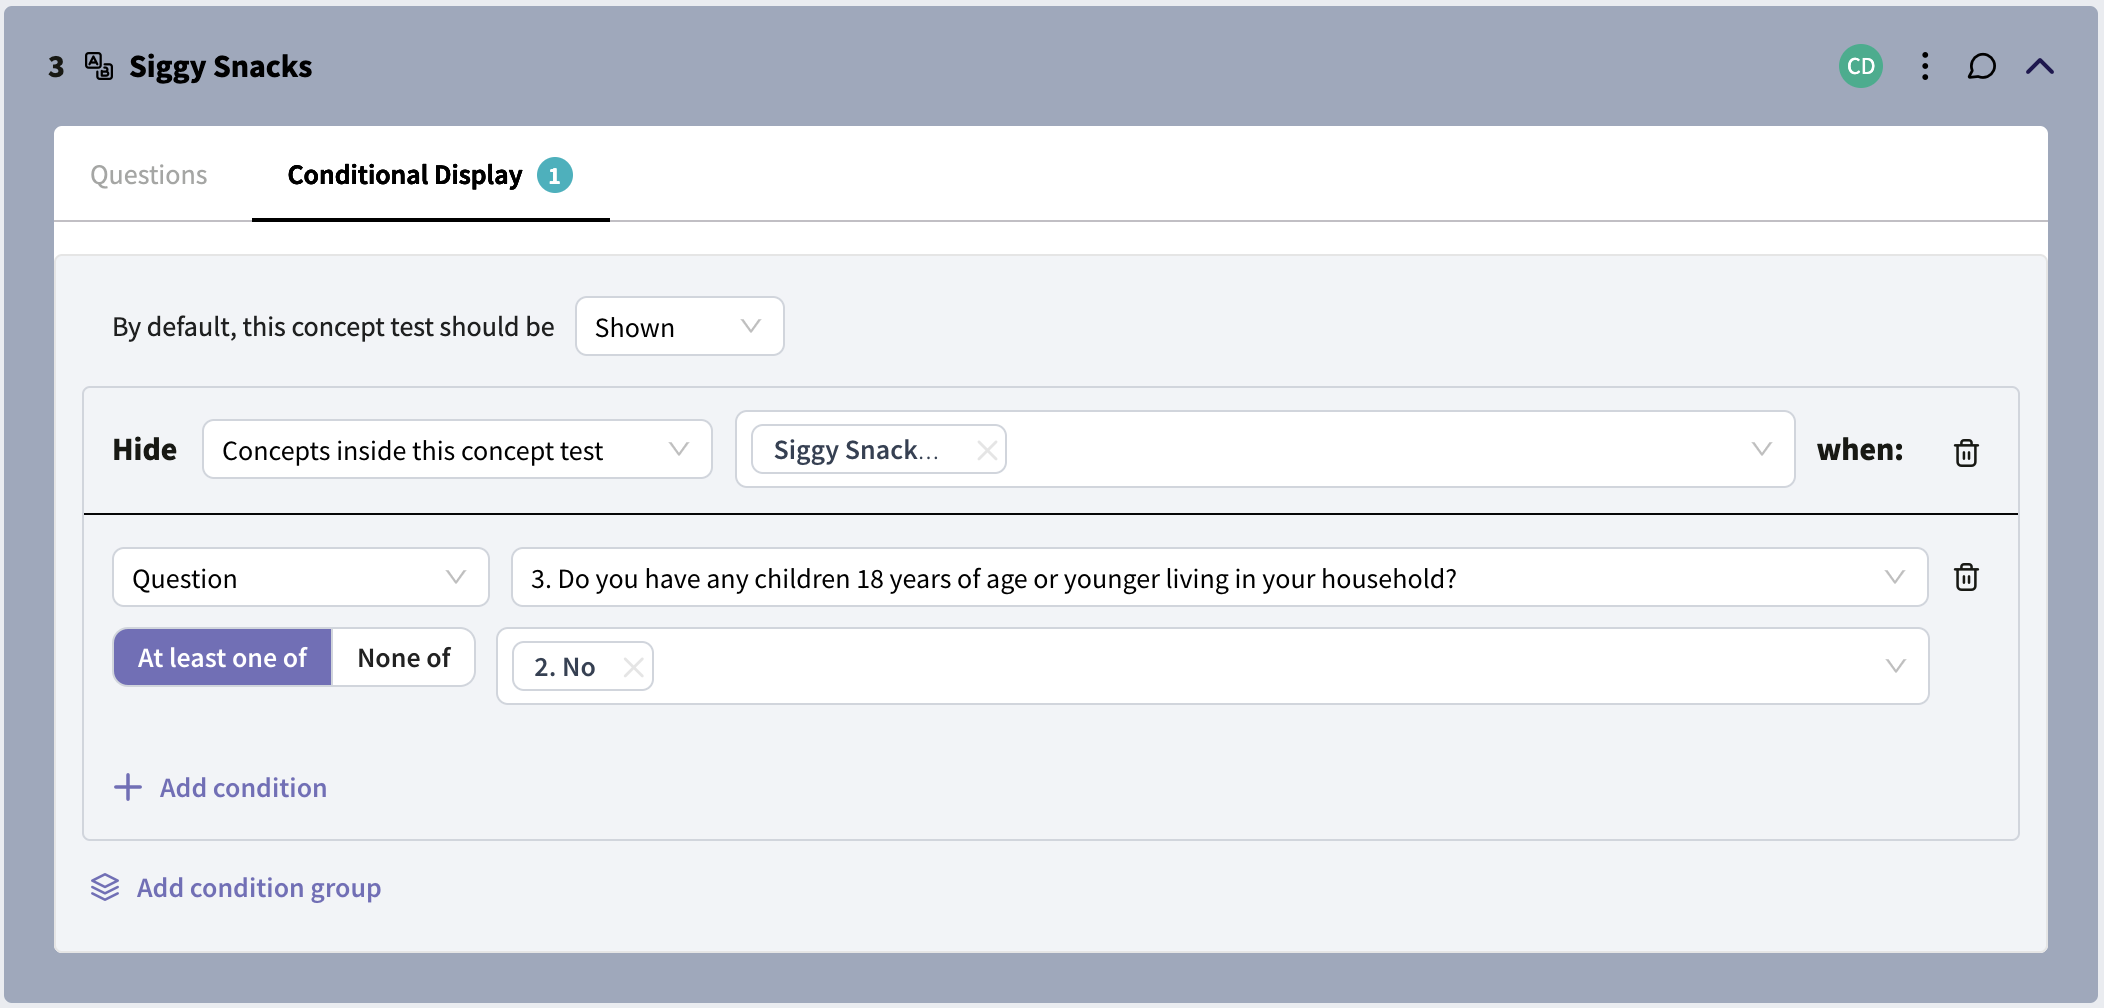This screenshot has width=2104, height=1008.
Task: Select the 'None of' toggle
Action: point(404,657)
